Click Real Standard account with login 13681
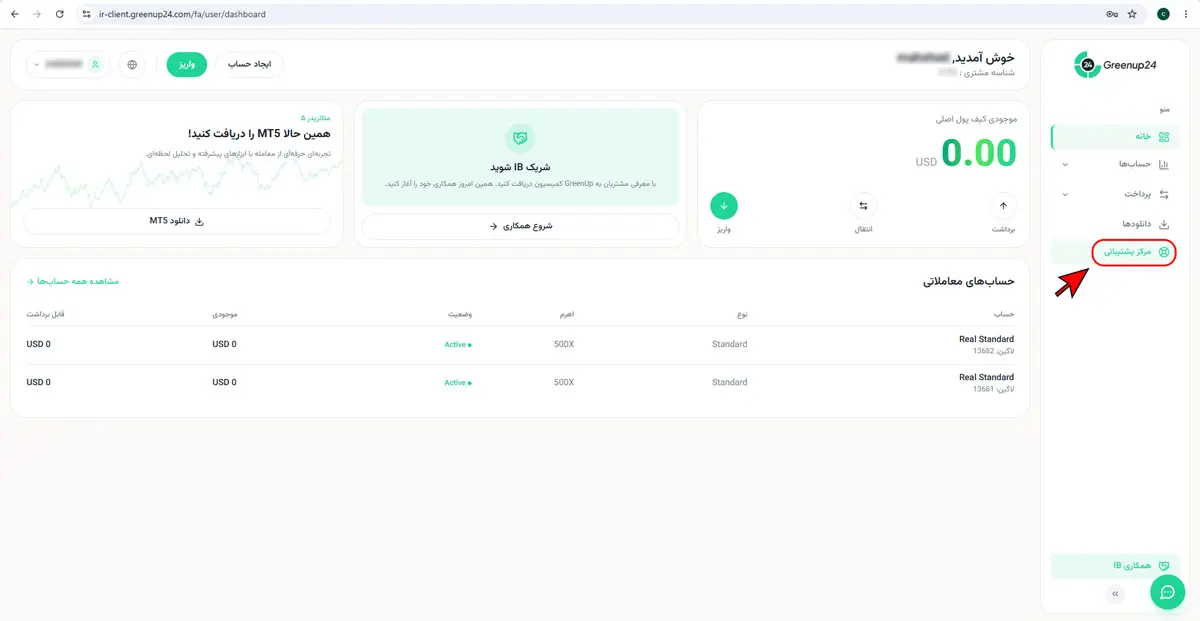Screen dimensions: 1200x621 coord(986,383)
